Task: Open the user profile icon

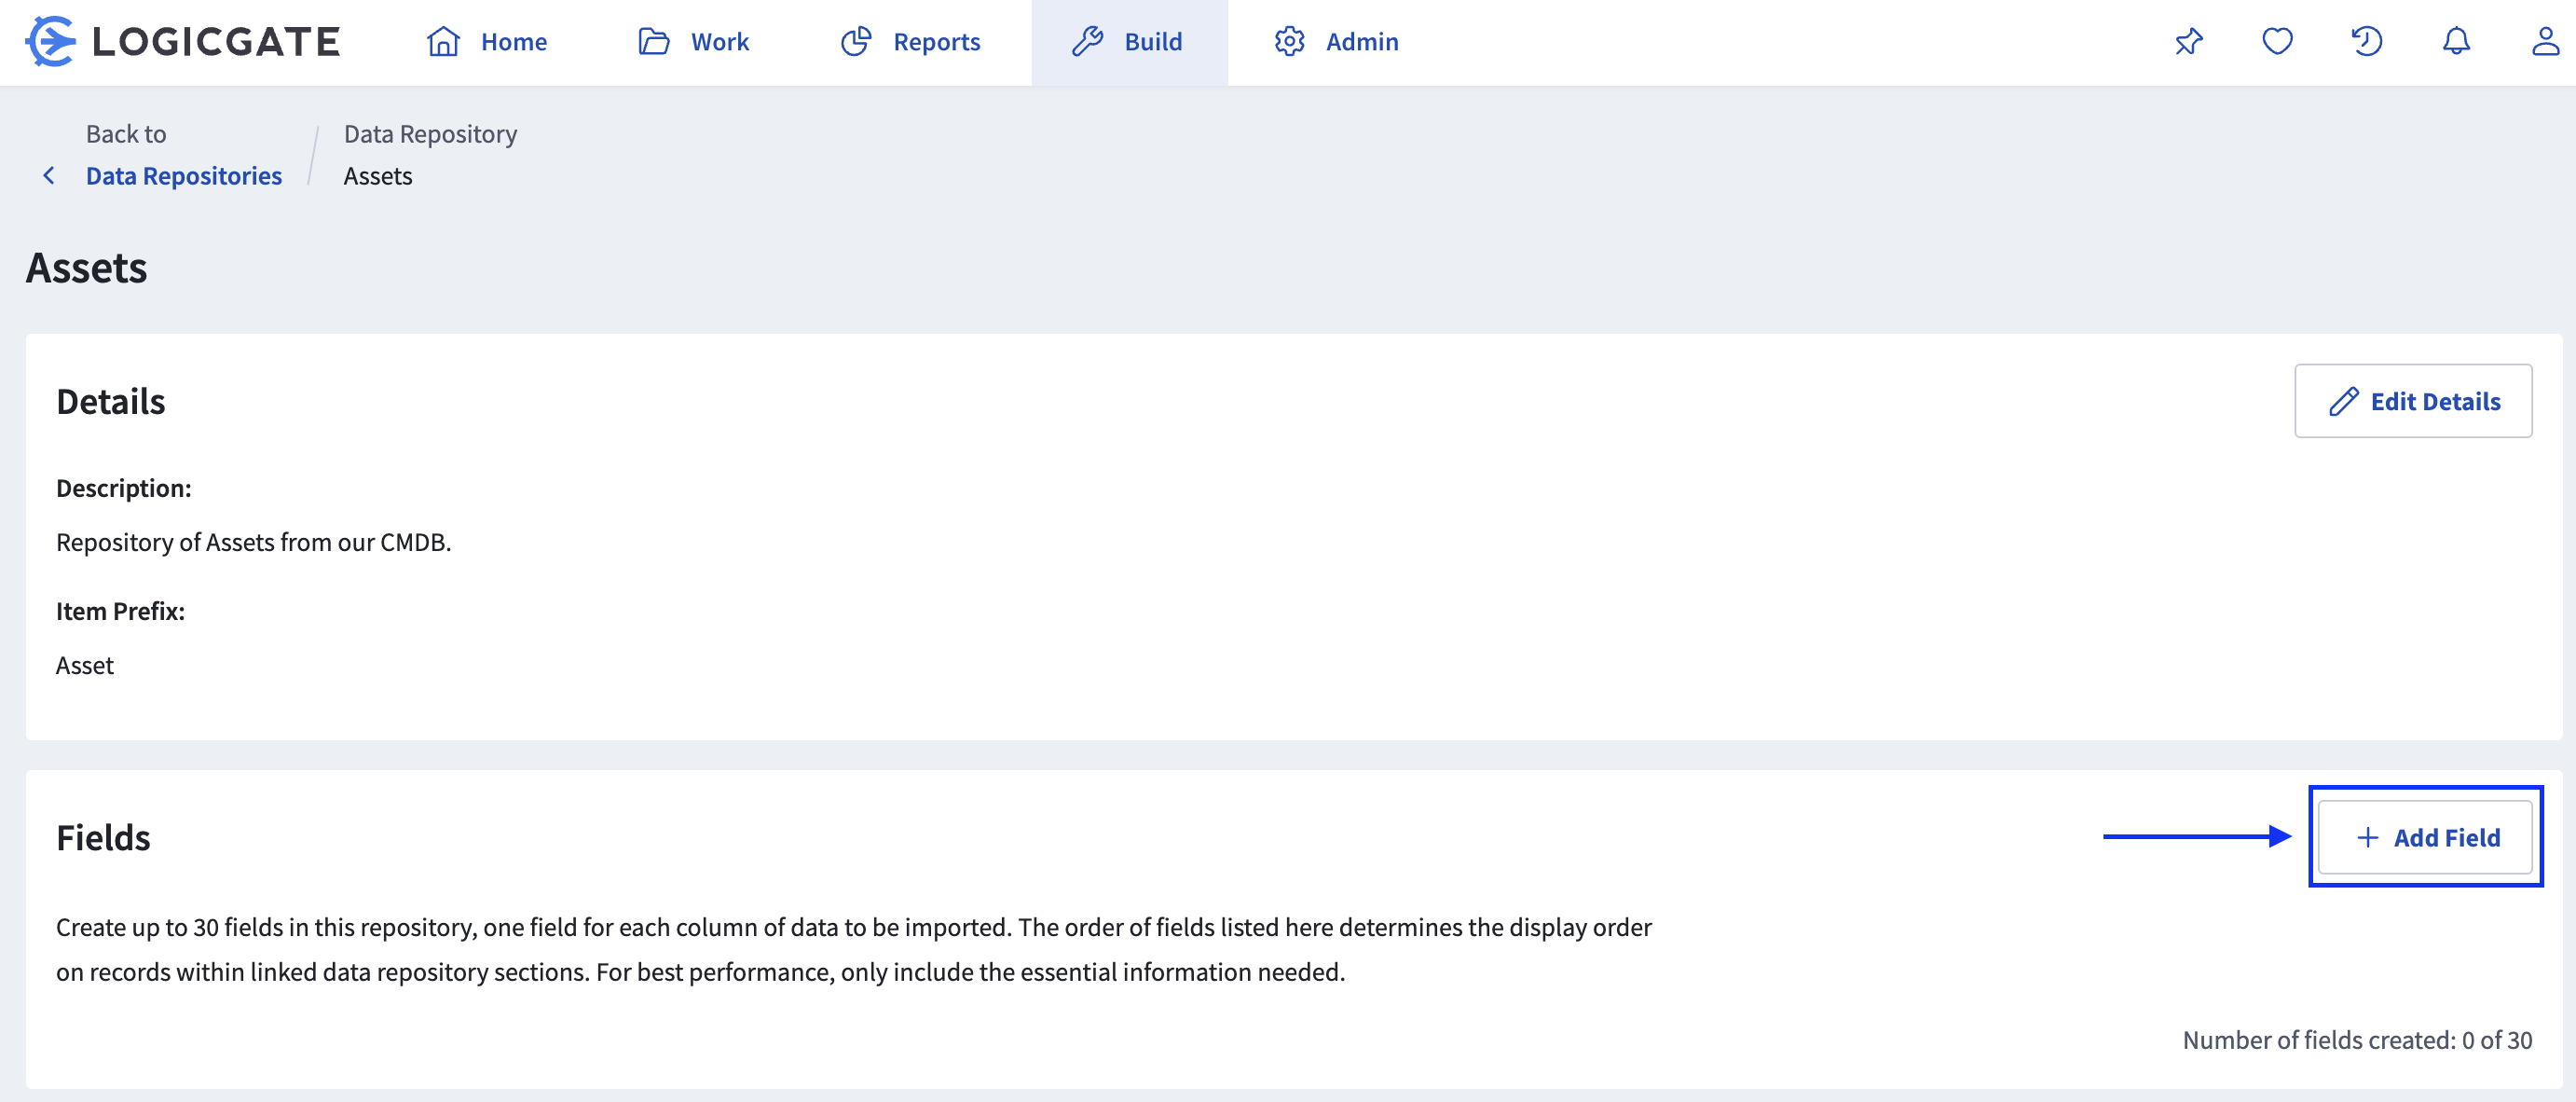Action: tap(2545, 42)
